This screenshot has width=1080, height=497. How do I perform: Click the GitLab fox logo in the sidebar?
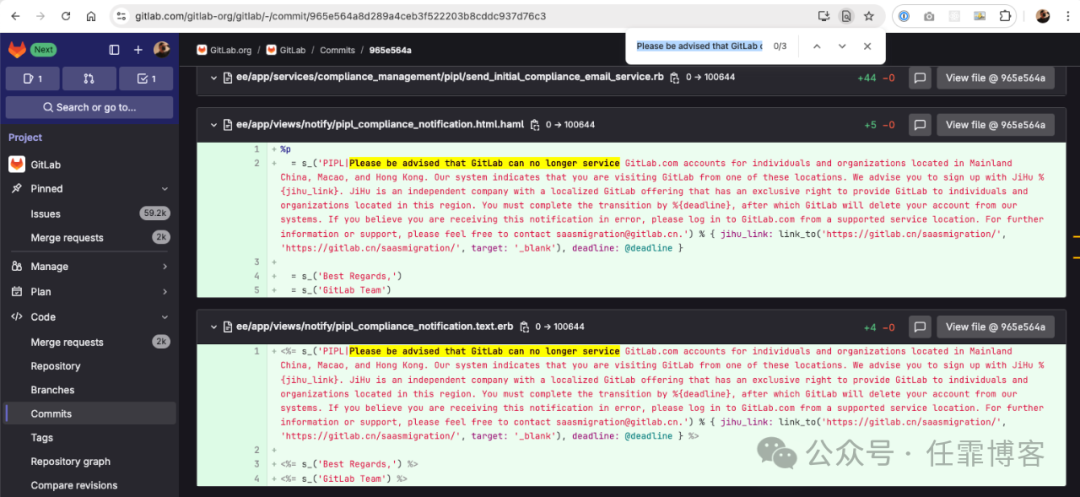[x=17, y=50]
